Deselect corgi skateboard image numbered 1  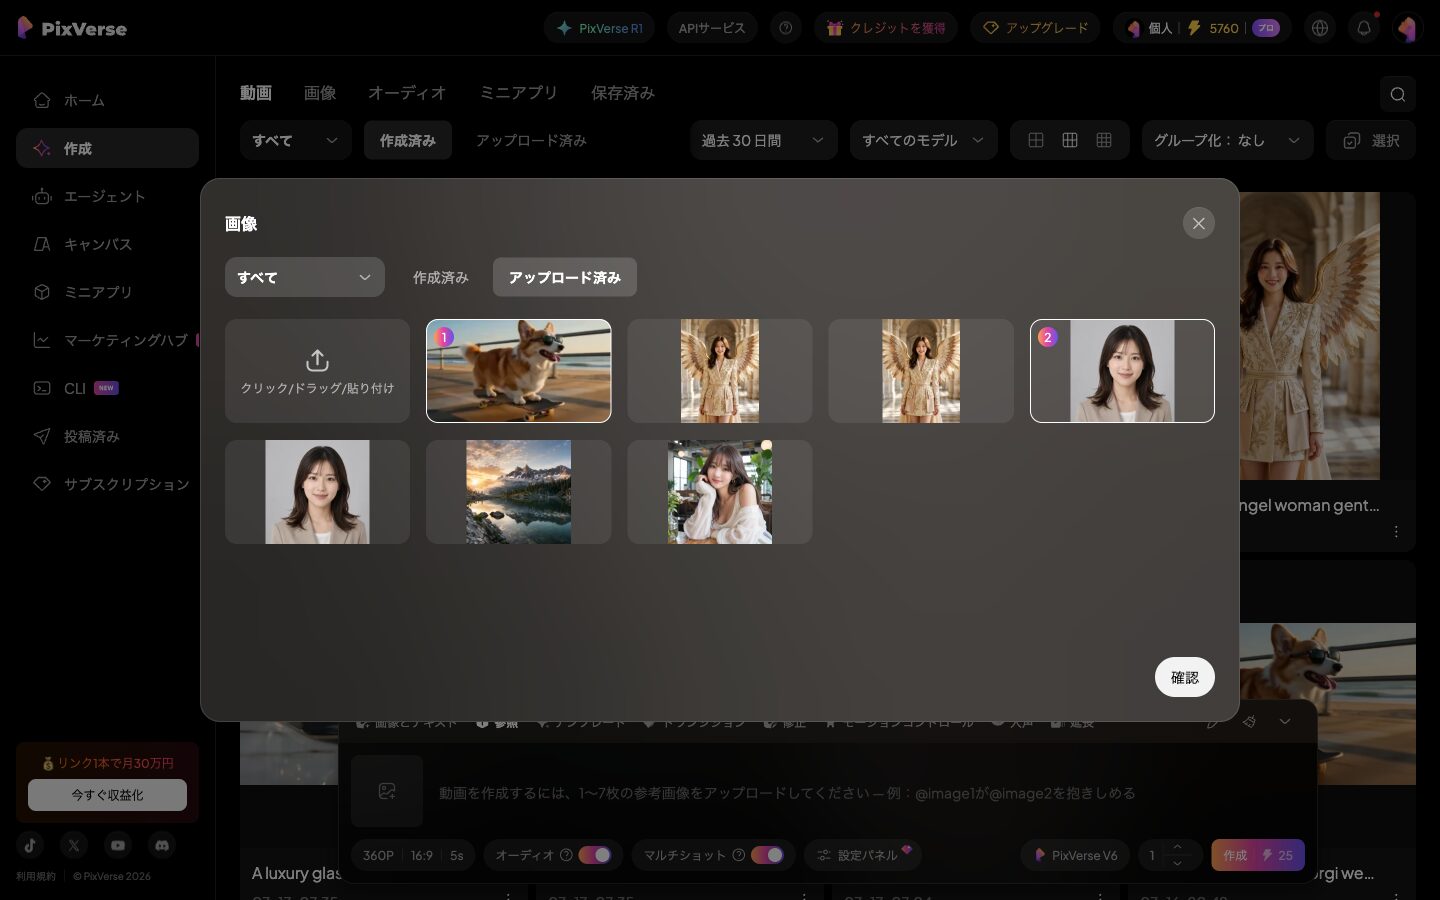point(518,371)
